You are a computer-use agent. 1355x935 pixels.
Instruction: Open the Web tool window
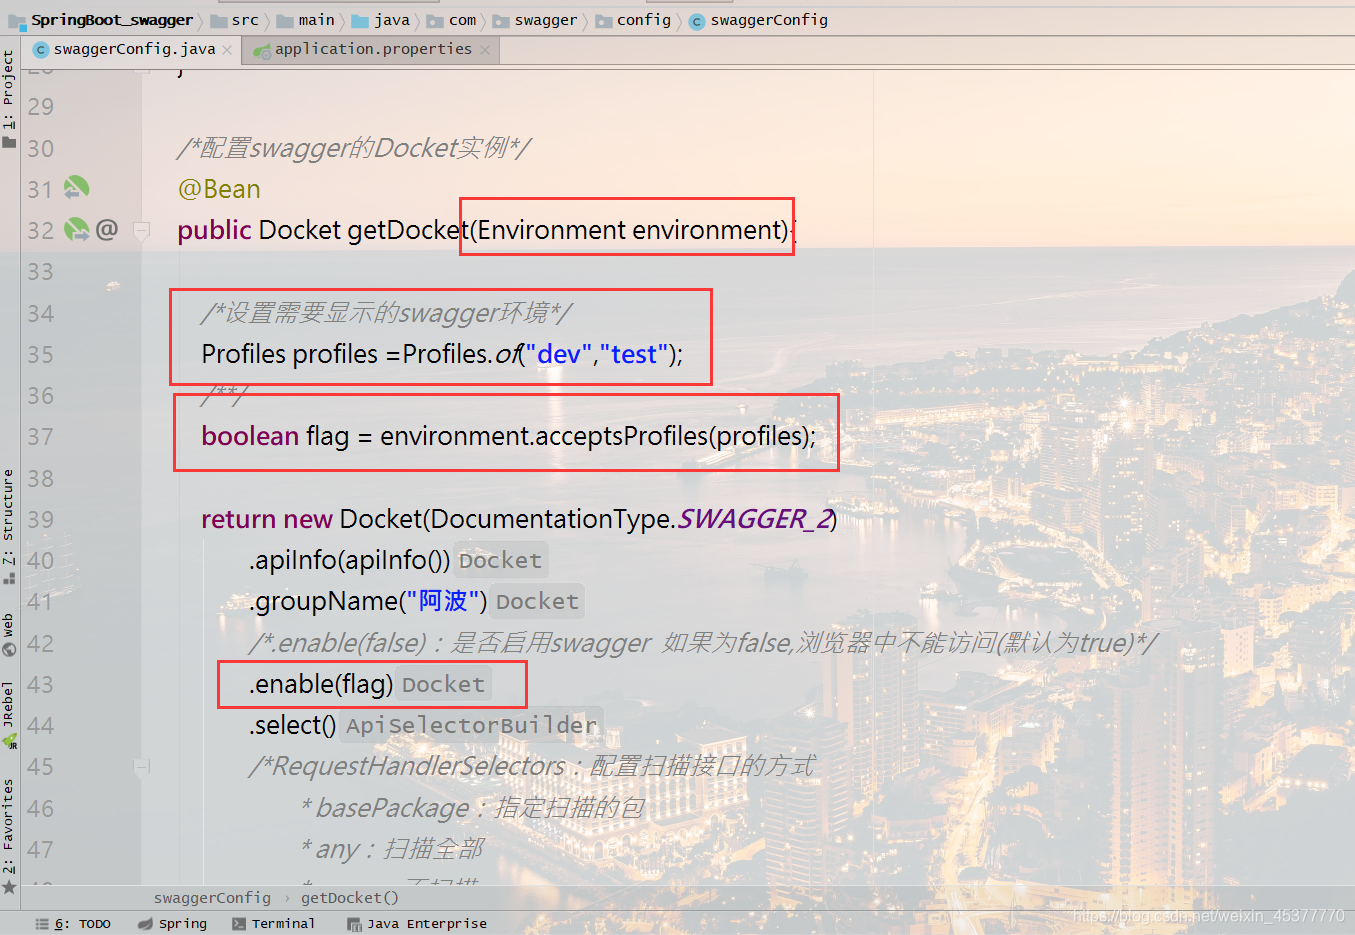click(x=9, y=634)
